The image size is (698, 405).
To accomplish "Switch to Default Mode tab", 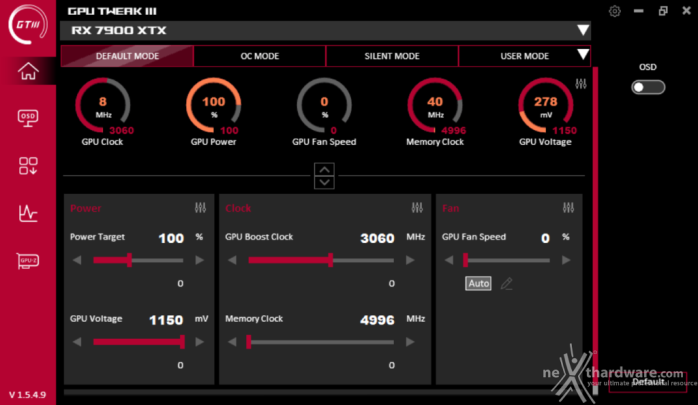I will 127,56.
